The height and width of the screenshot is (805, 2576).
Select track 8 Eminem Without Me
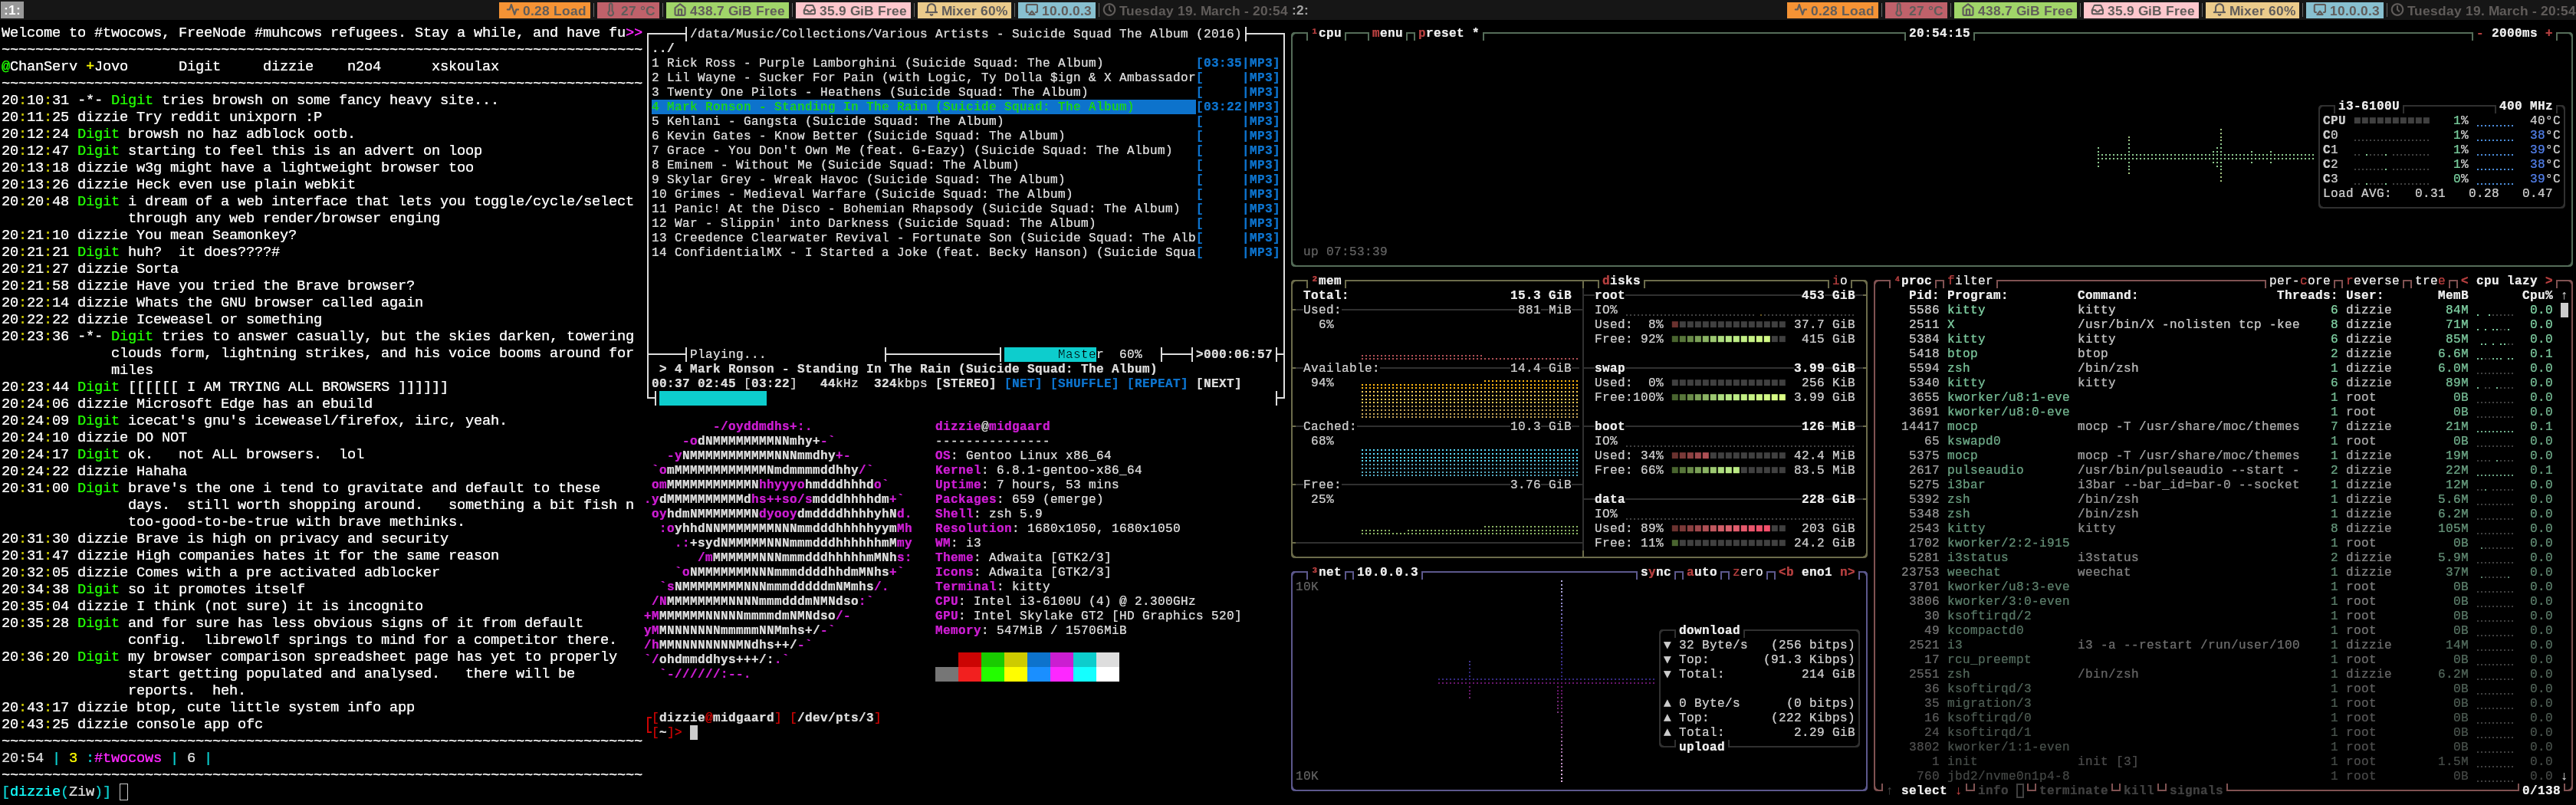tap(965, 165)
